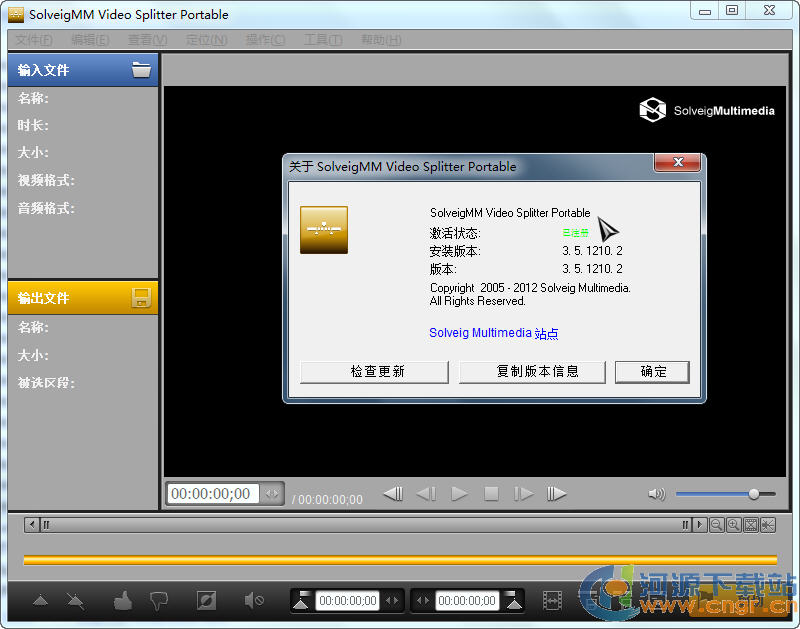800x629 pixels.
Task: Click the open input file folder icon
Action: [141, 70]
